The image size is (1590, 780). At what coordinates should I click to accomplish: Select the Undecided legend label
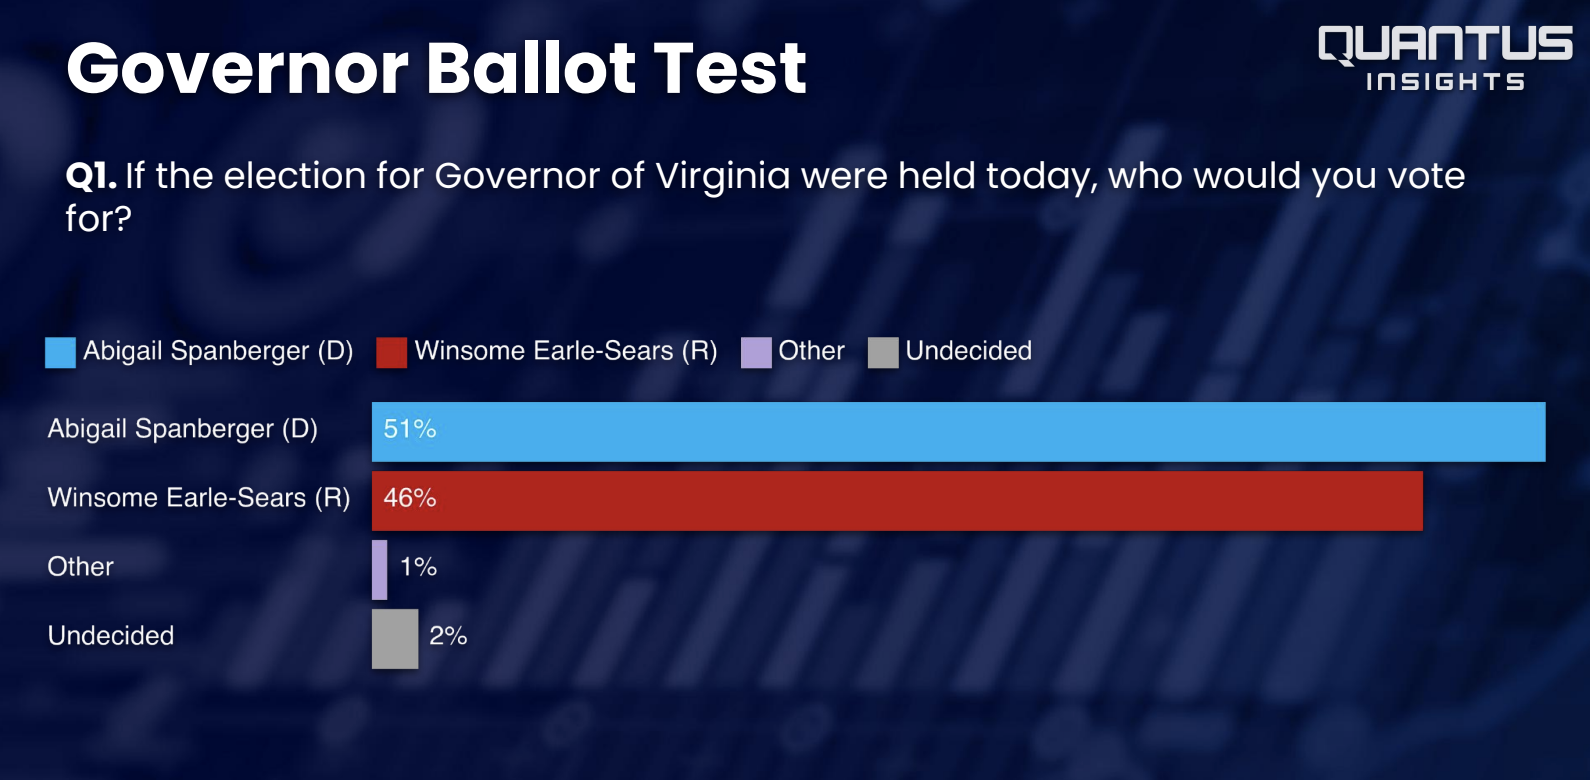pyautogui.click(x=968, y=351)
